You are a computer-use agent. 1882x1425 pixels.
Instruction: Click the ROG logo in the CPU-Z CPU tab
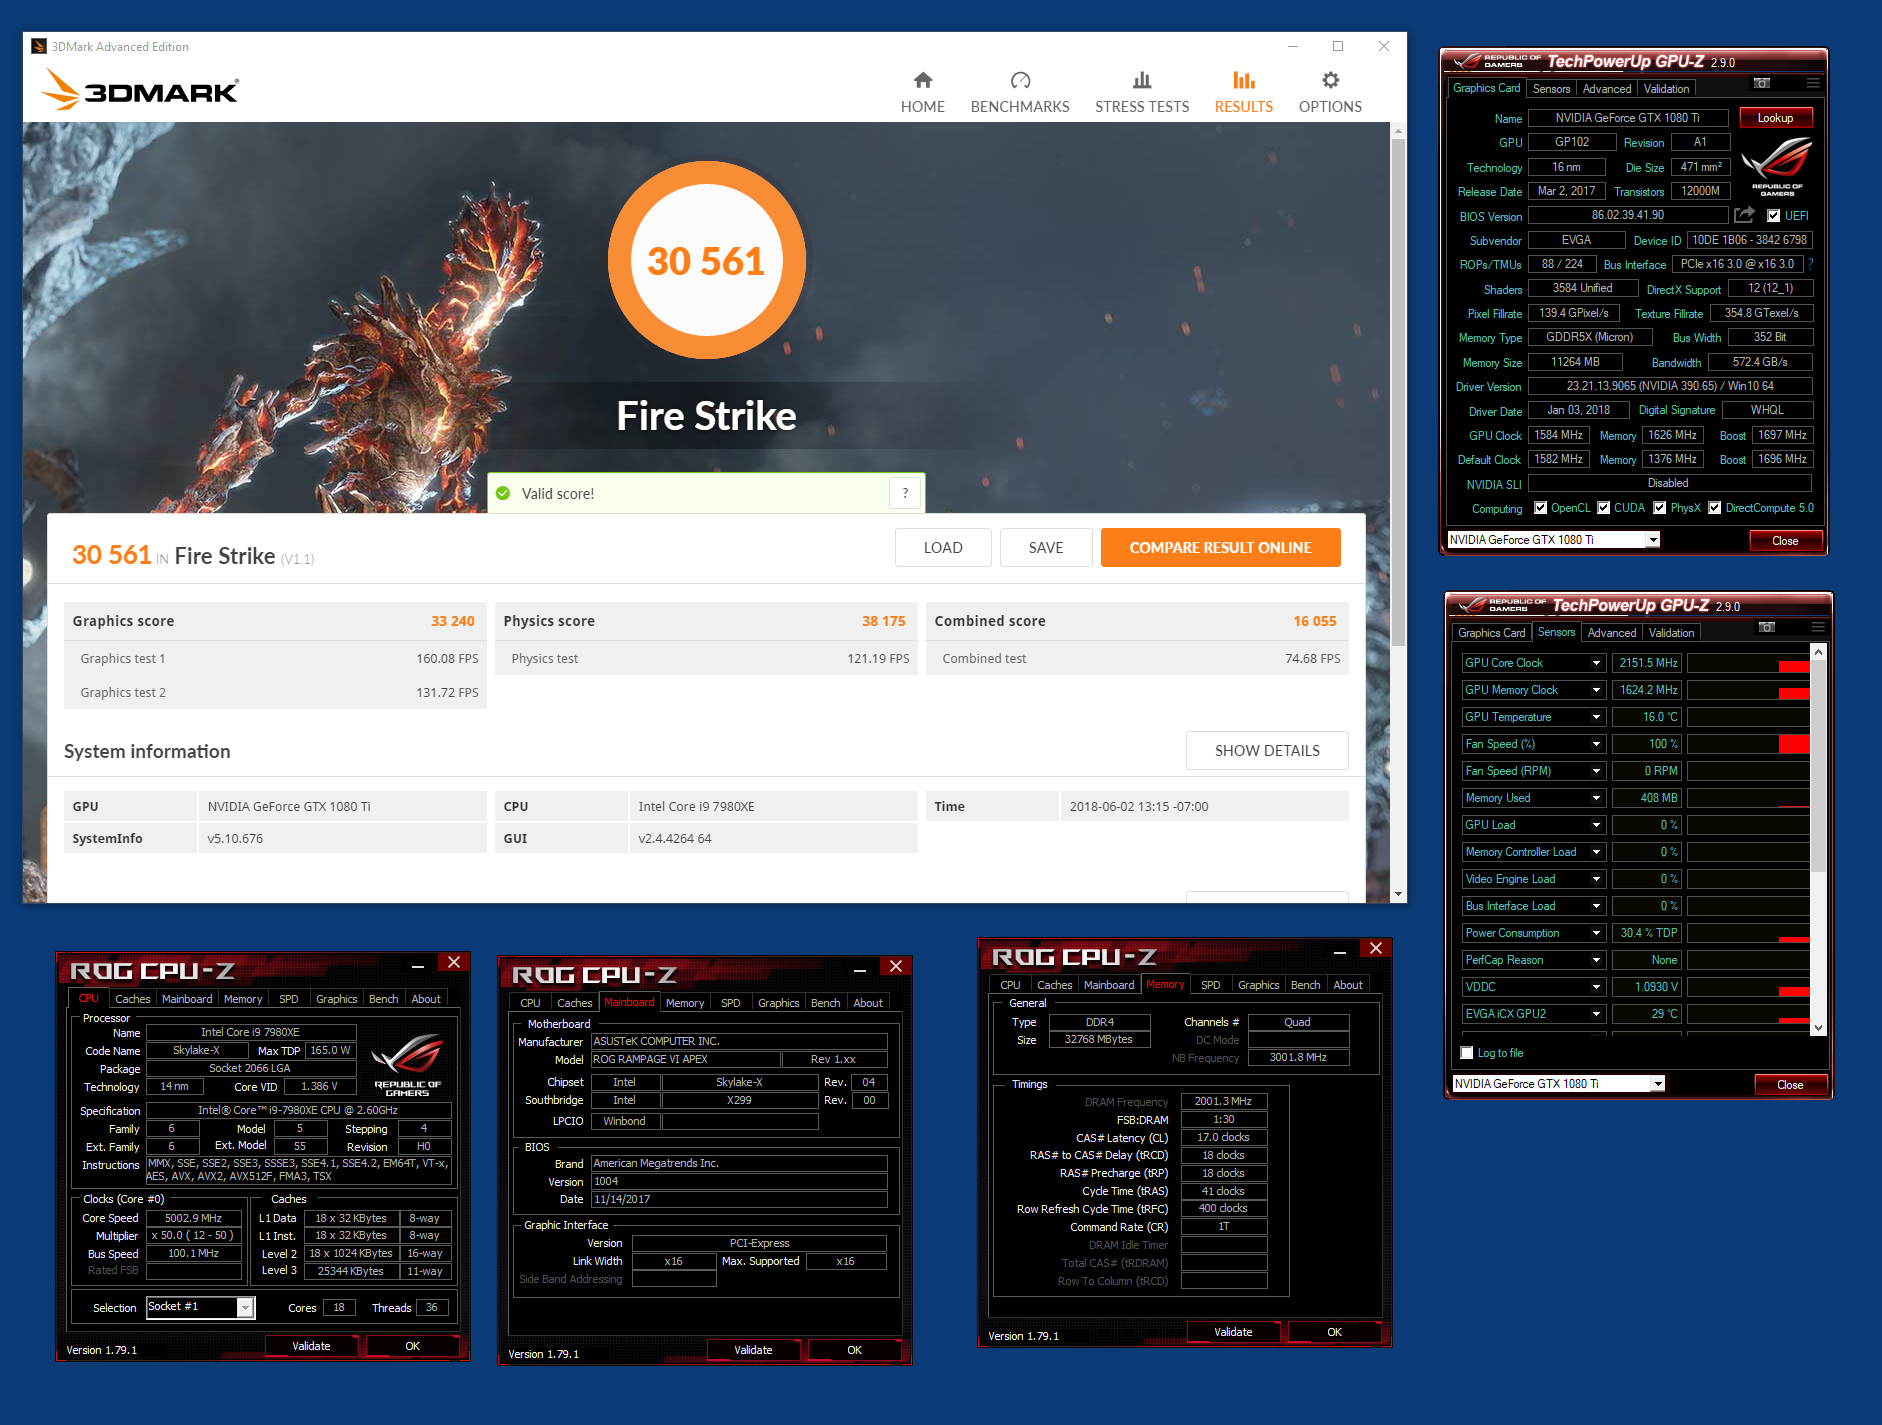coord(407,1063)
